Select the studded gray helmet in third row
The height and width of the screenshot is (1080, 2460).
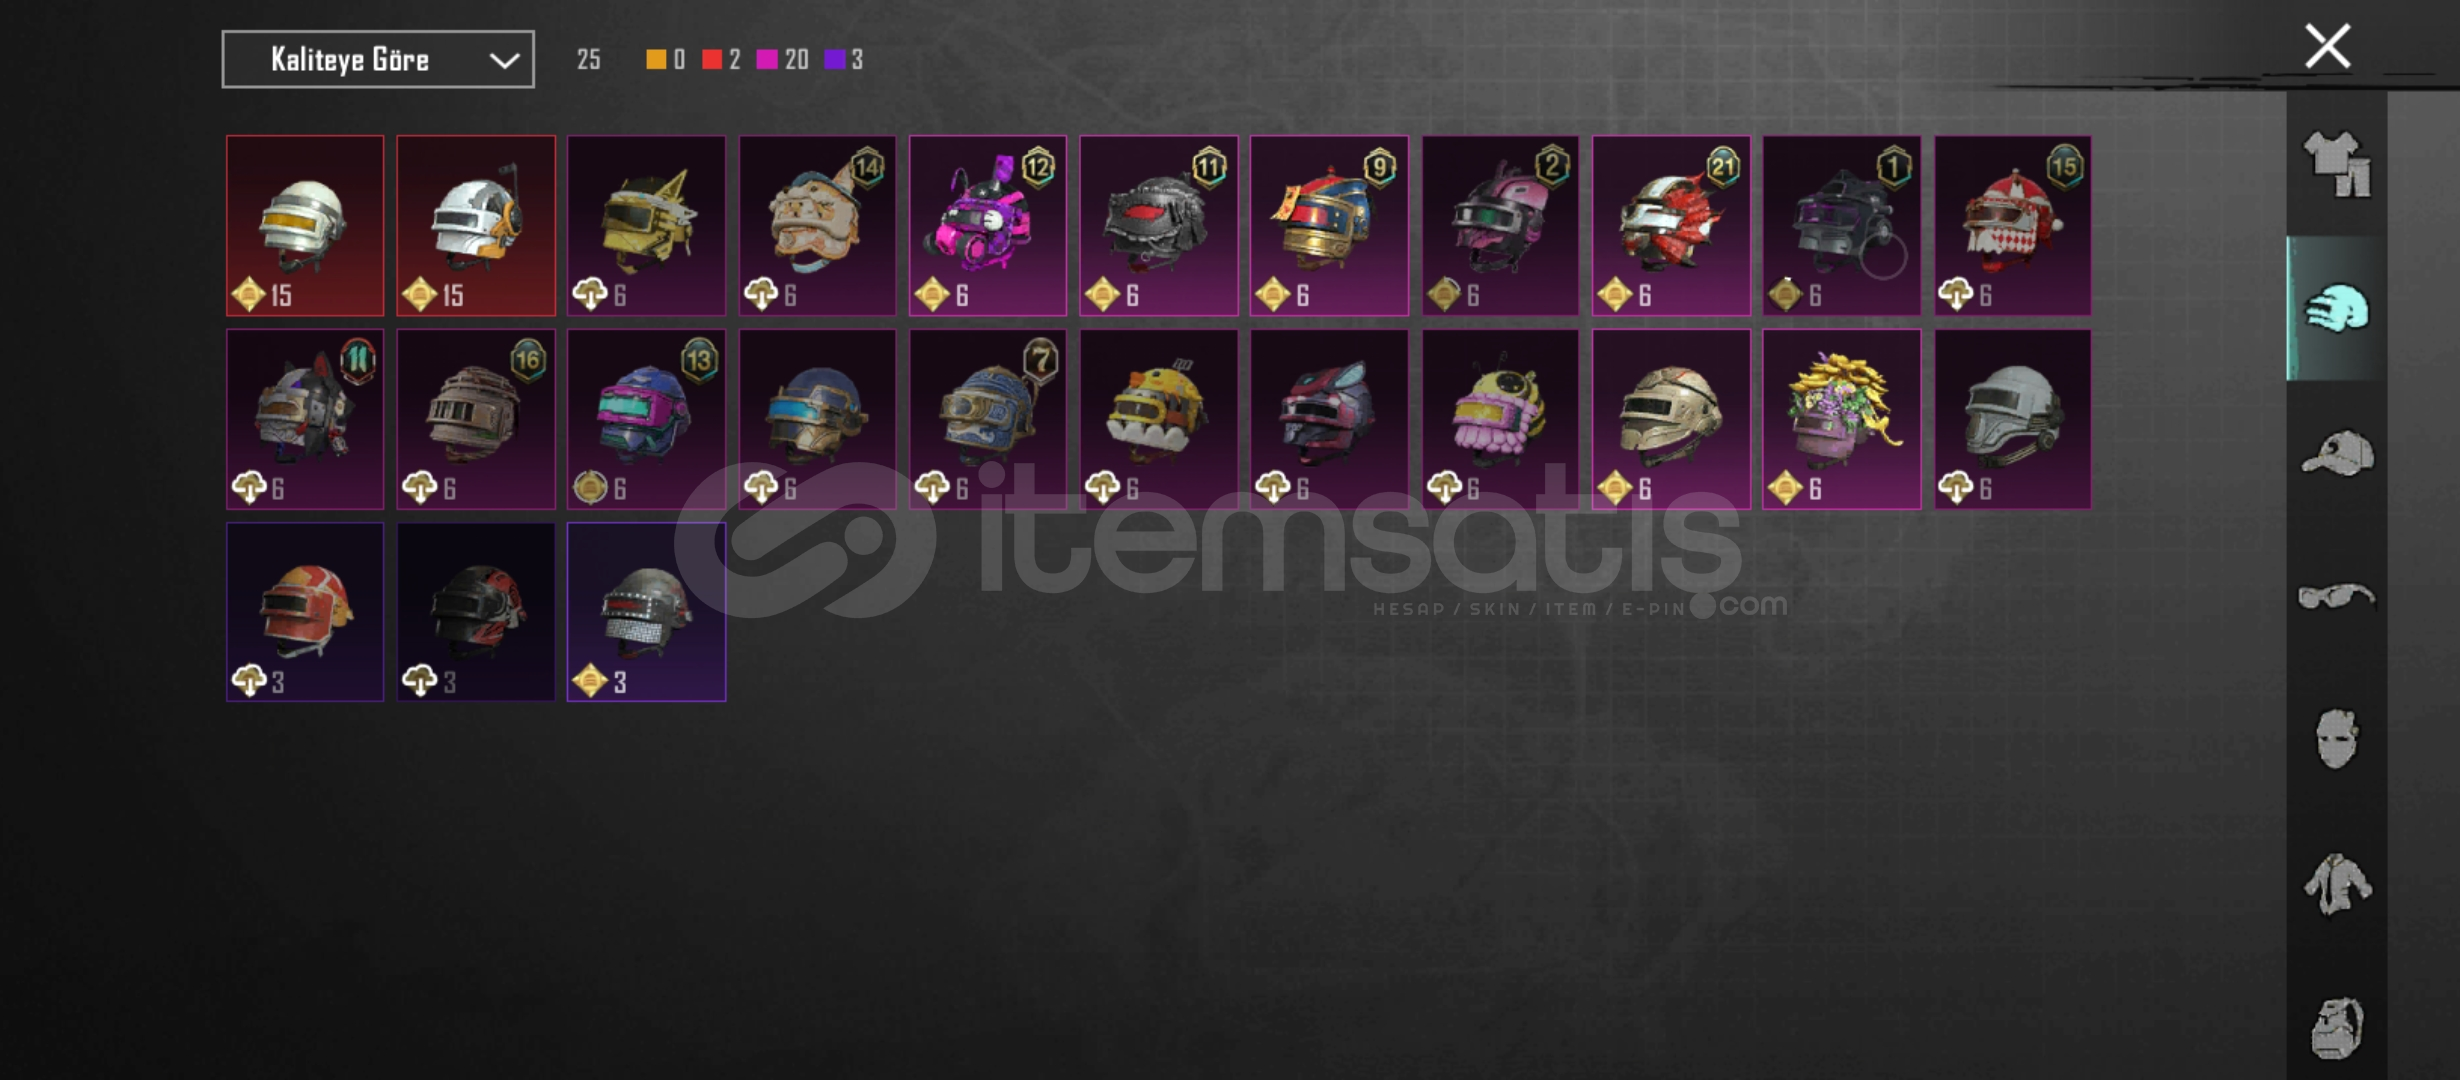(647, 612)
